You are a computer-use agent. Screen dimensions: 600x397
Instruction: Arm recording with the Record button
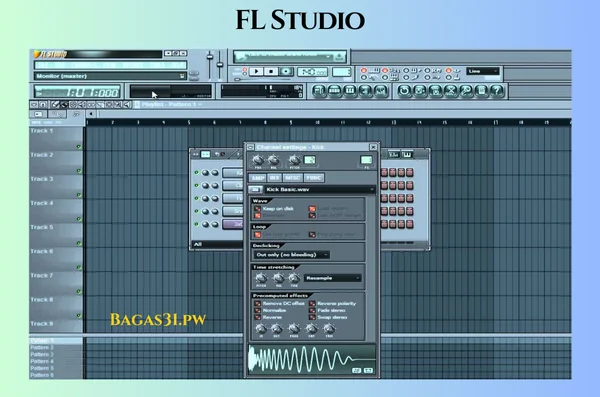coord(286,72)
